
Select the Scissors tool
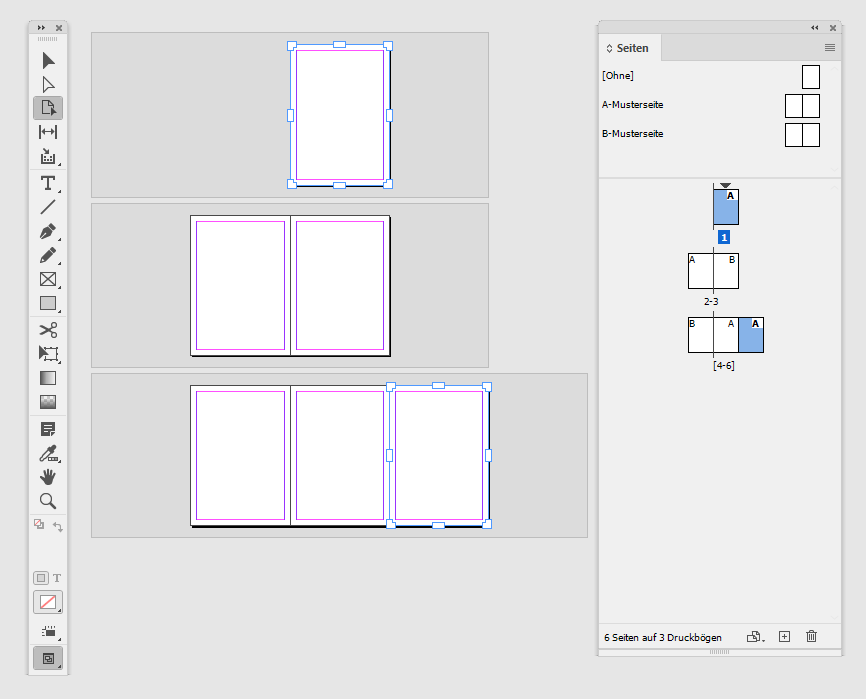(x=46, y=330)
